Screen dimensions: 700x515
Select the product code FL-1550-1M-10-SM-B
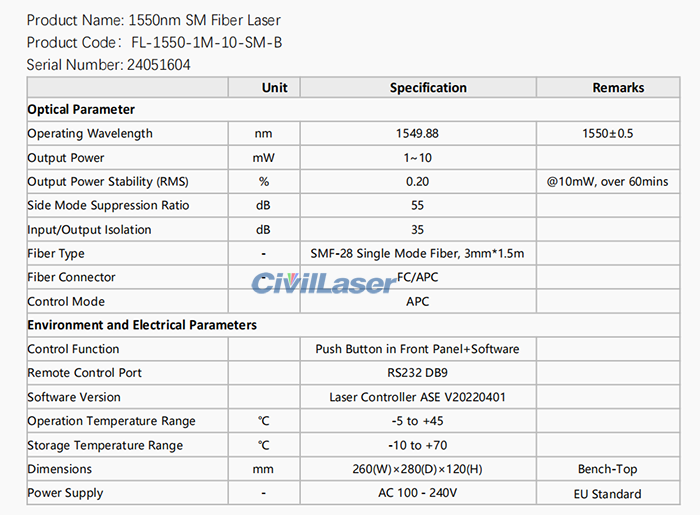point(207,42)
